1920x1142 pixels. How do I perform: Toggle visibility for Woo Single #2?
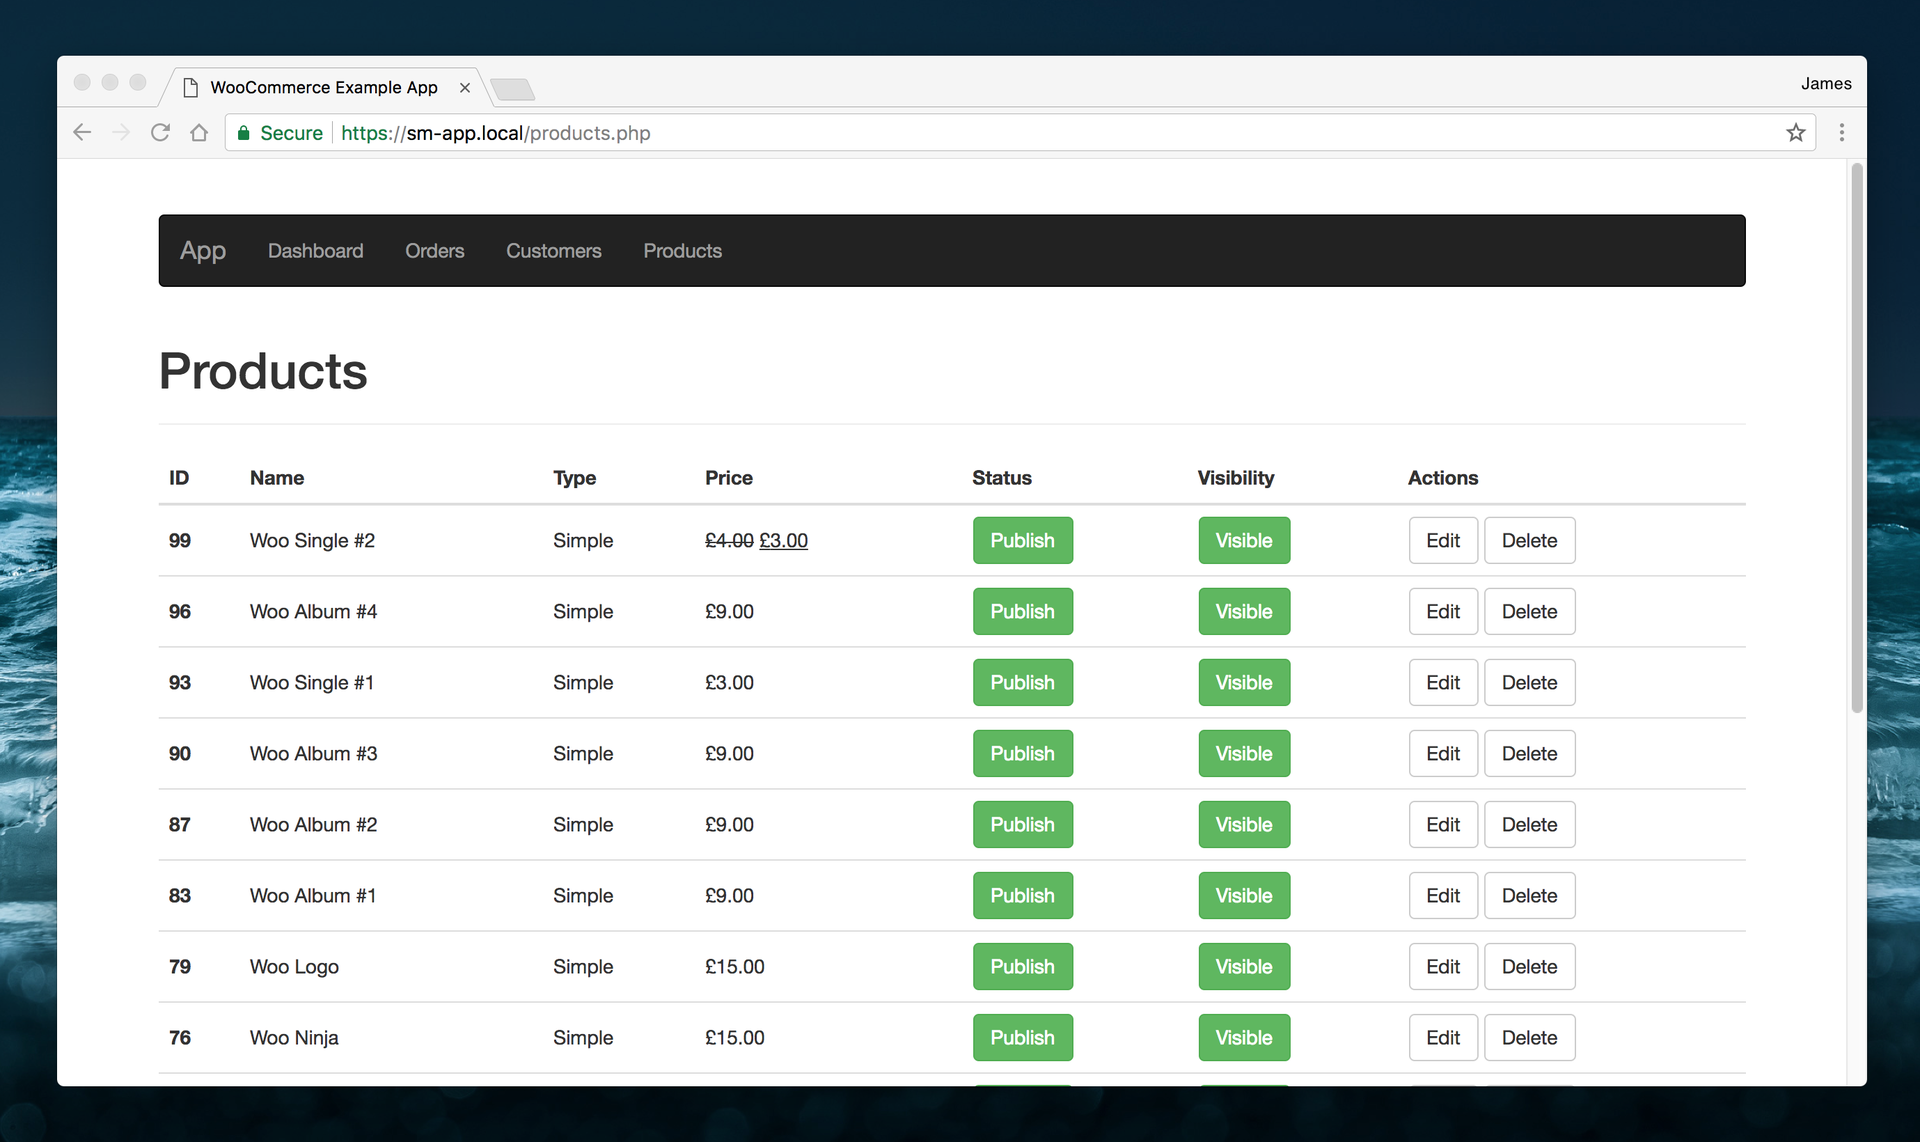1243,540
